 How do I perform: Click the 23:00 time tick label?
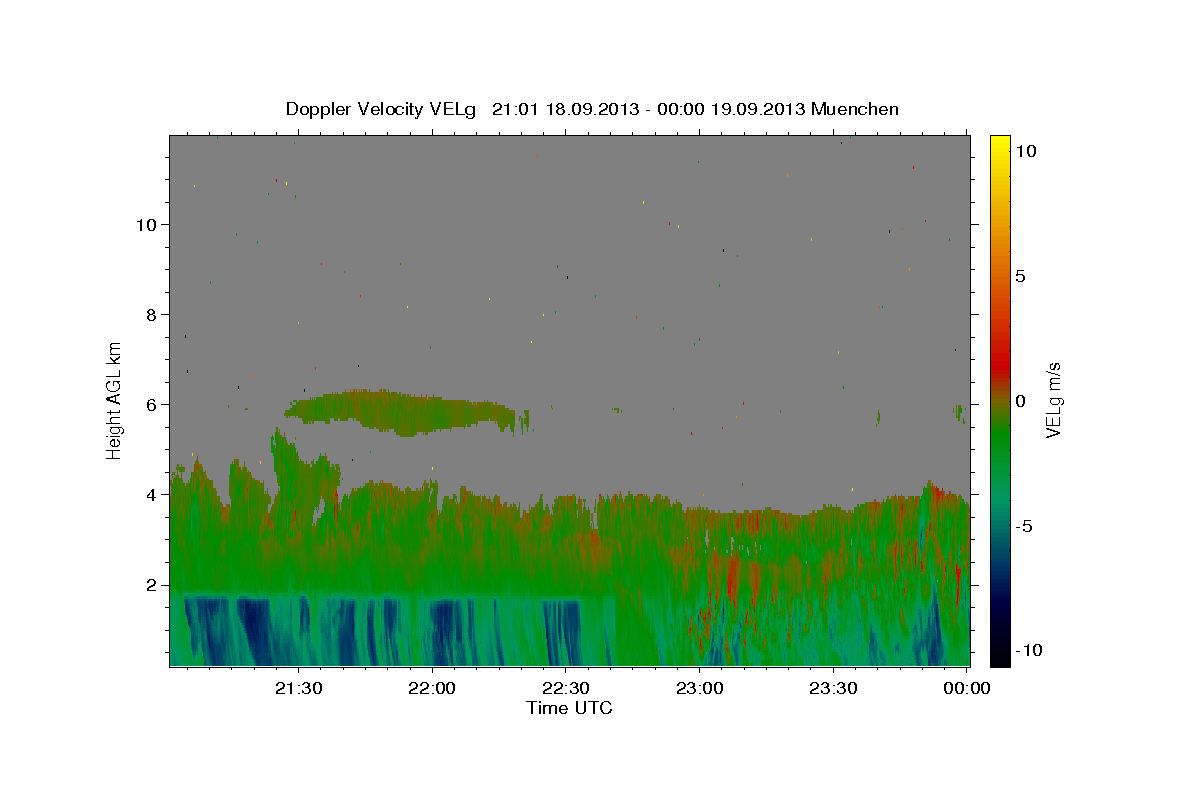pyautogui.click(x=700, y=688)
